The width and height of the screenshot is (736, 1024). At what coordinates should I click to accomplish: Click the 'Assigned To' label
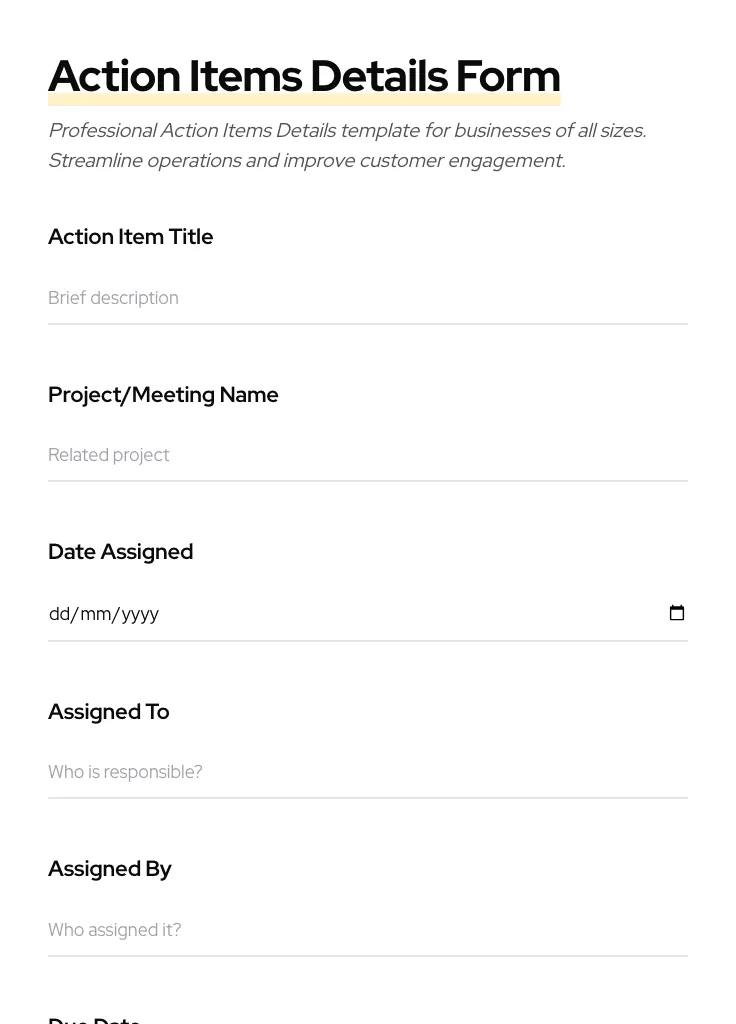click(108, 712)
